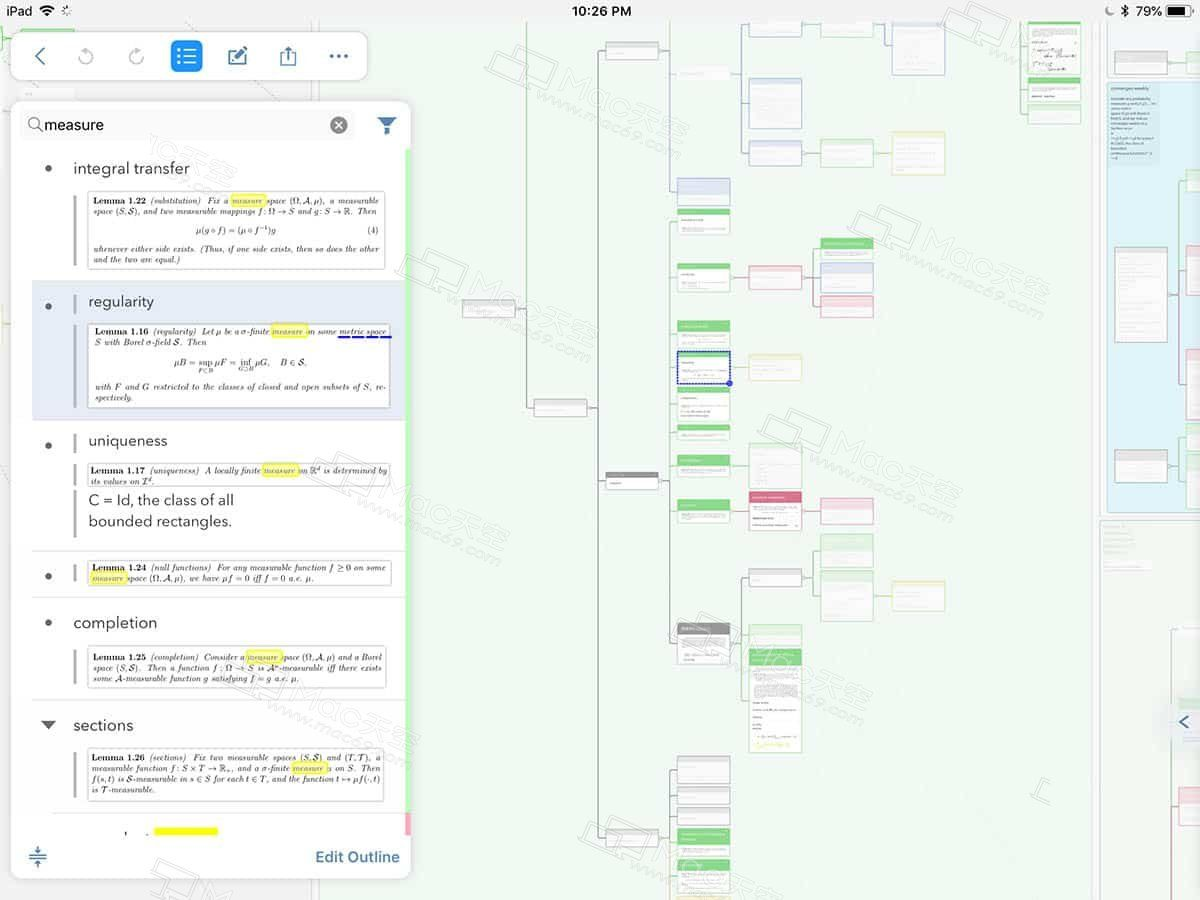Tap the share export icon
This screenshot has width=1200, height=900.
pos(288,56)
